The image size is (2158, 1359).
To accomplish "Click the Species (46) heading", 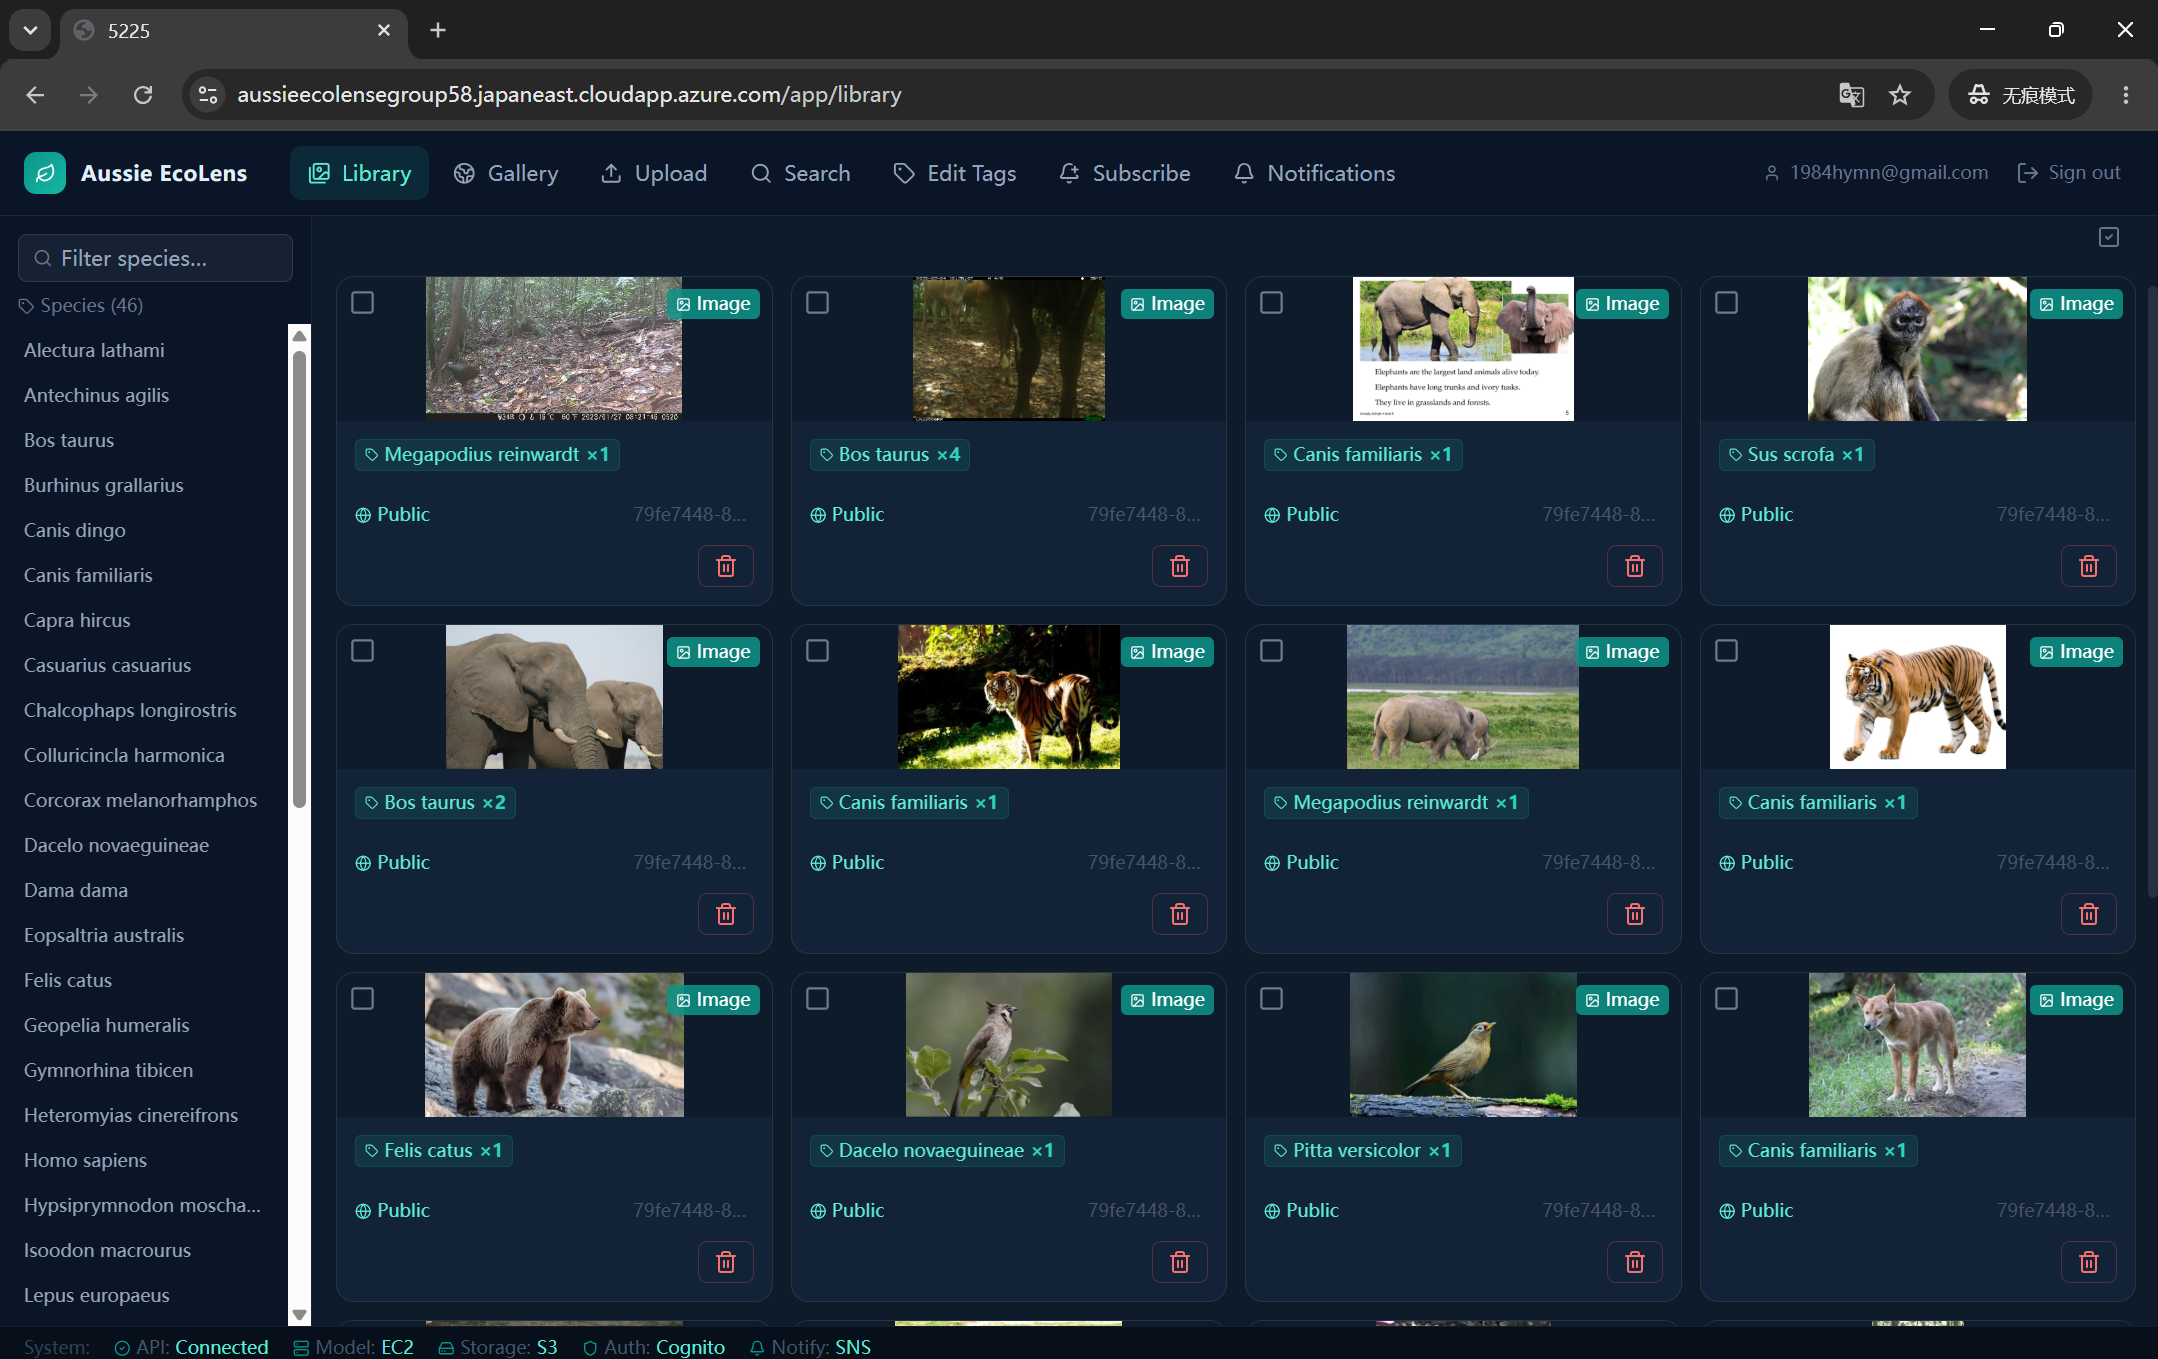I will tap(81, 305).
